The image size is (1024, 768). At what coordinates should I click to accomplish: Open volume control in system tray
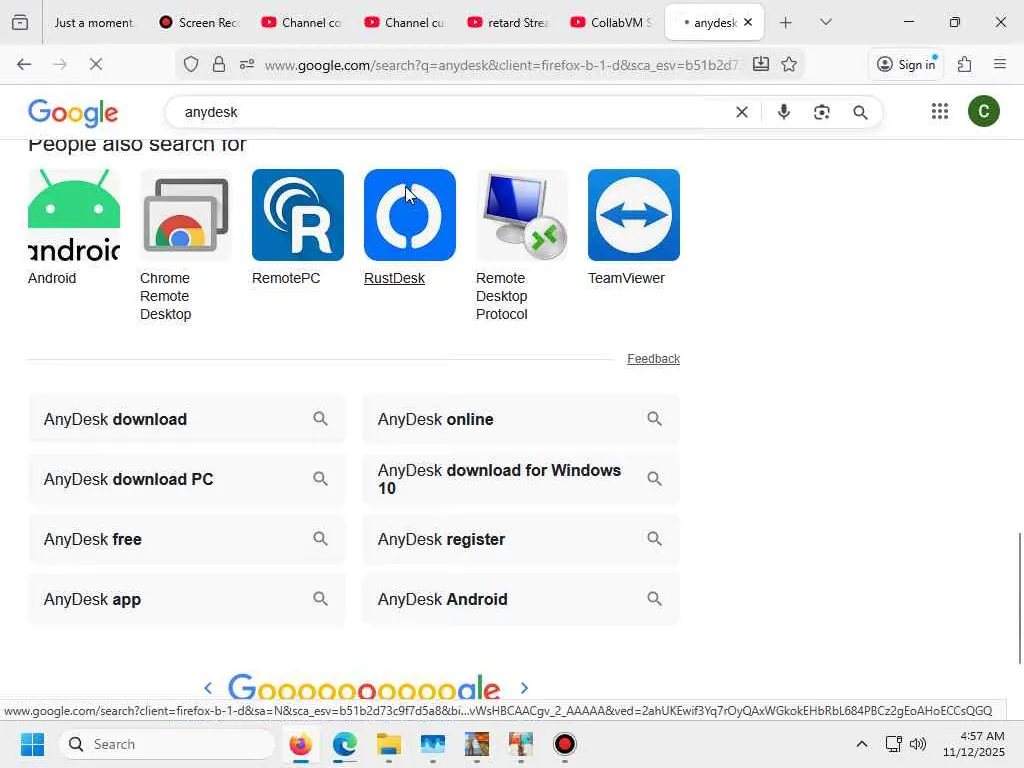pos(918,744)
